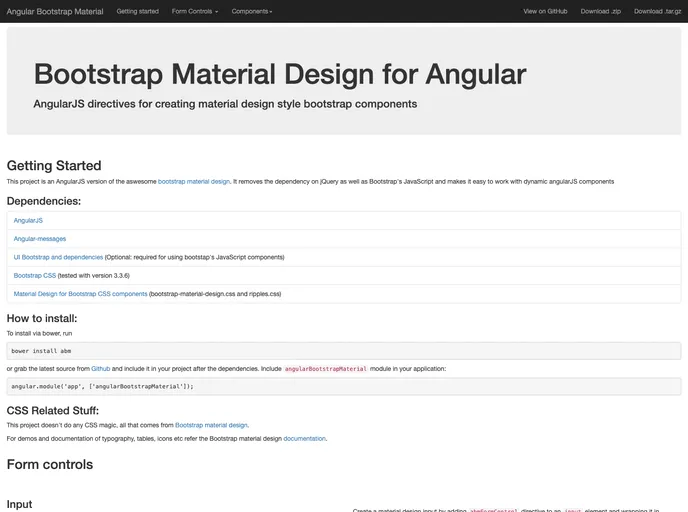Click Download .tar.gz in navbar
Image resolution: width=688 pixels, height=512 pixels.
click(657, 11)
